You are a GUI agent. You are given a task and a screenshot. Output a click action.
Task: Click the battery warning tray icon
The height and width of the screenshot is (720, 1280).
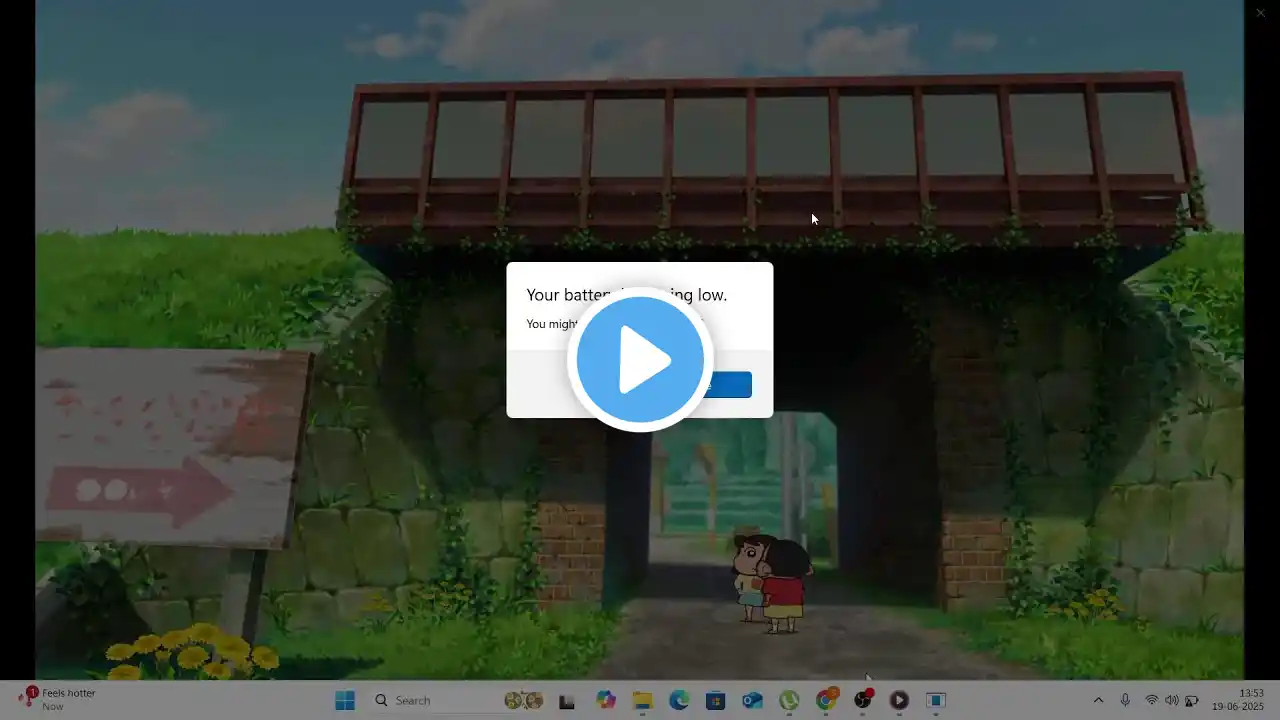point(1192,700)
